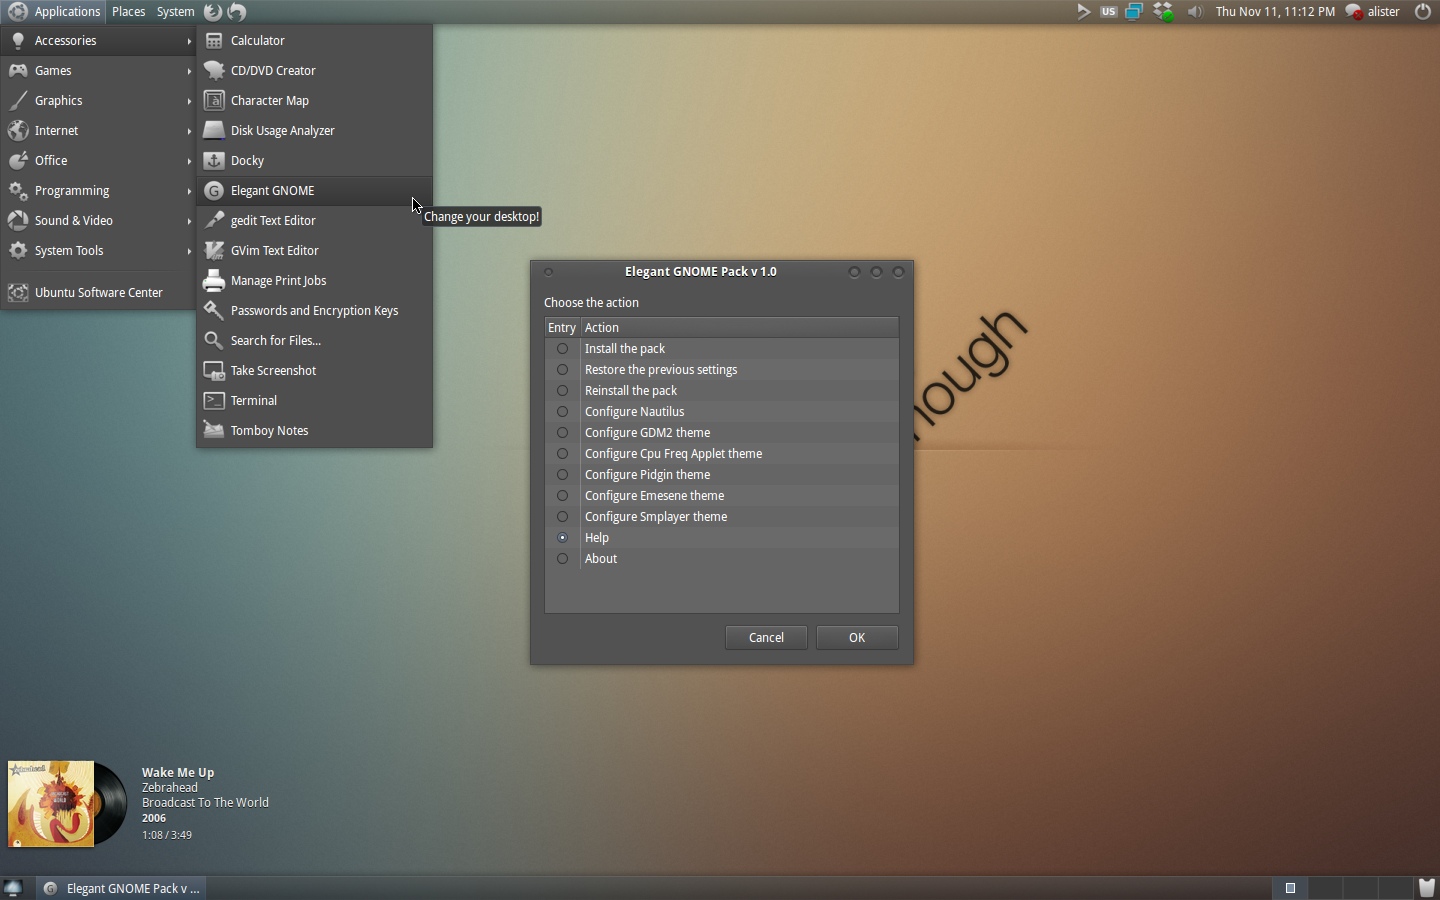Open Character Map icon
1440x900 pixels.
click(x=213, y=101)
